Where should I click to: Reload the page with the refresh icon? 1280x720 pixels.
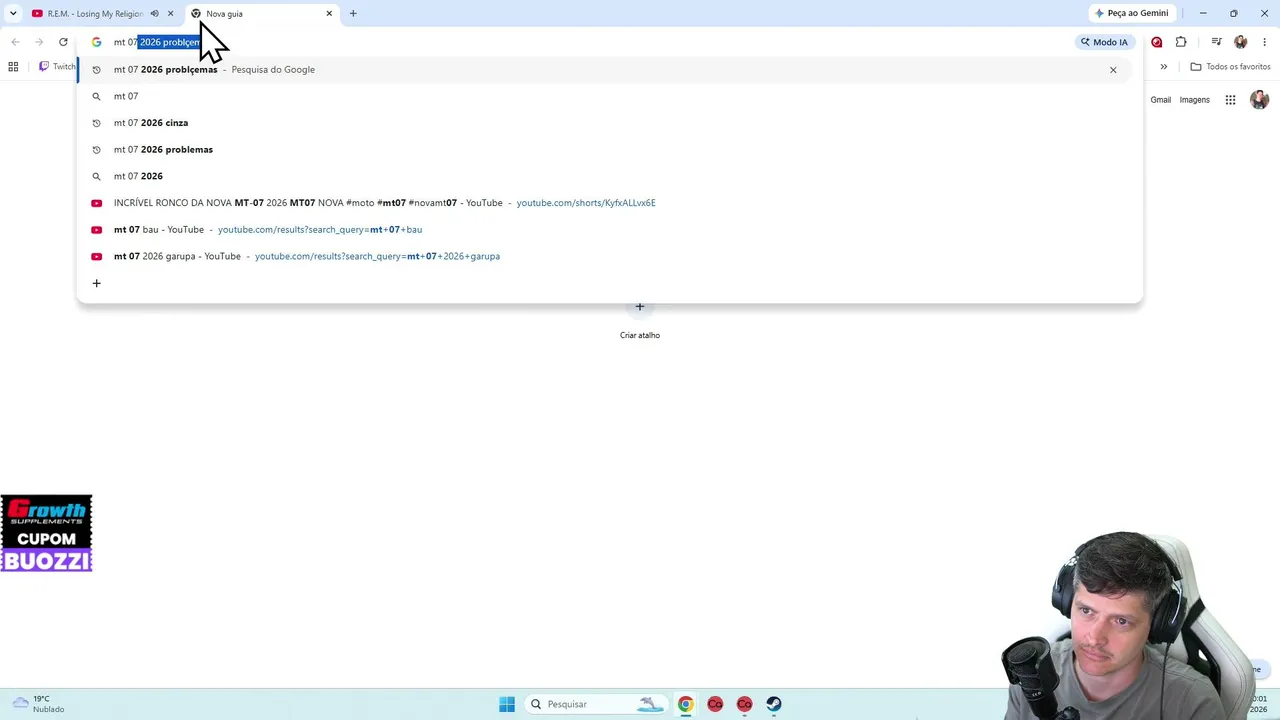(63, 42)
